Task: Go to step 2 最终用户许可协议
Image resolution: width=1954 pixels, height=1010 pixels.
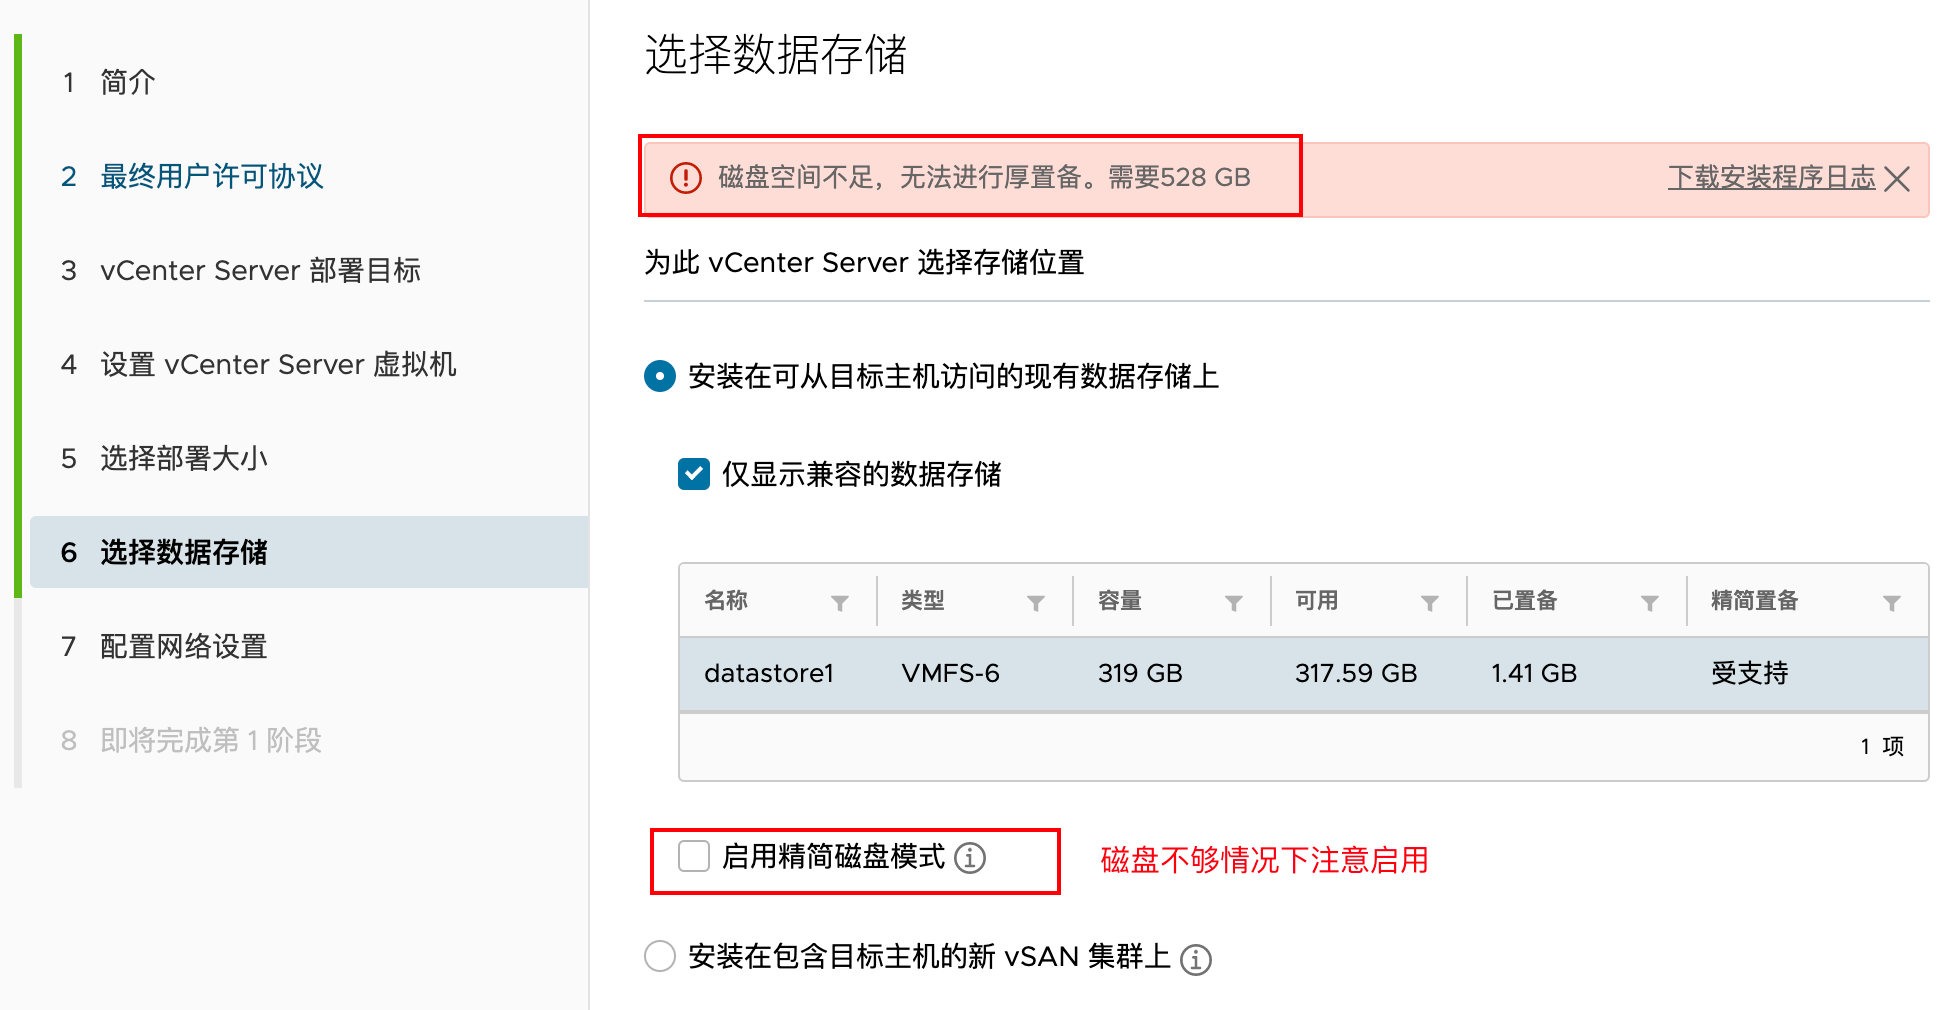Action: [212, 177]
